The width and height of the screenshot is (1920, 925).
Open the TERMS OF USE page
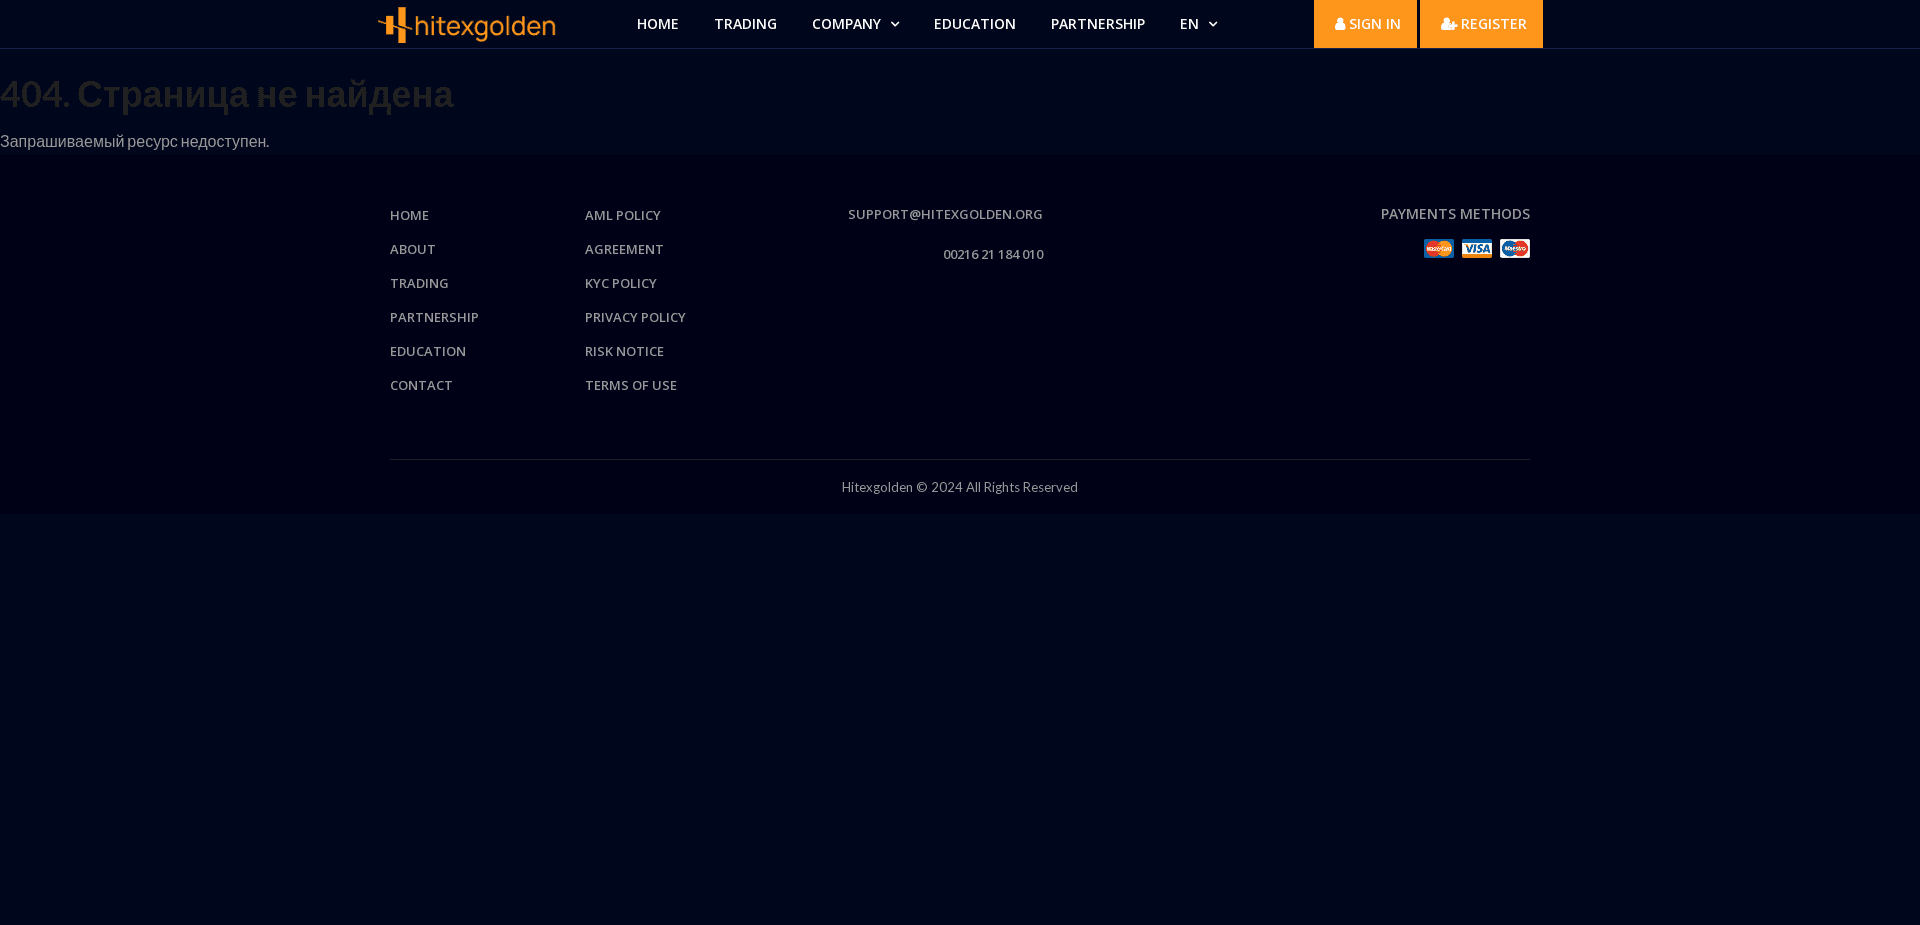tap(630, 385)
